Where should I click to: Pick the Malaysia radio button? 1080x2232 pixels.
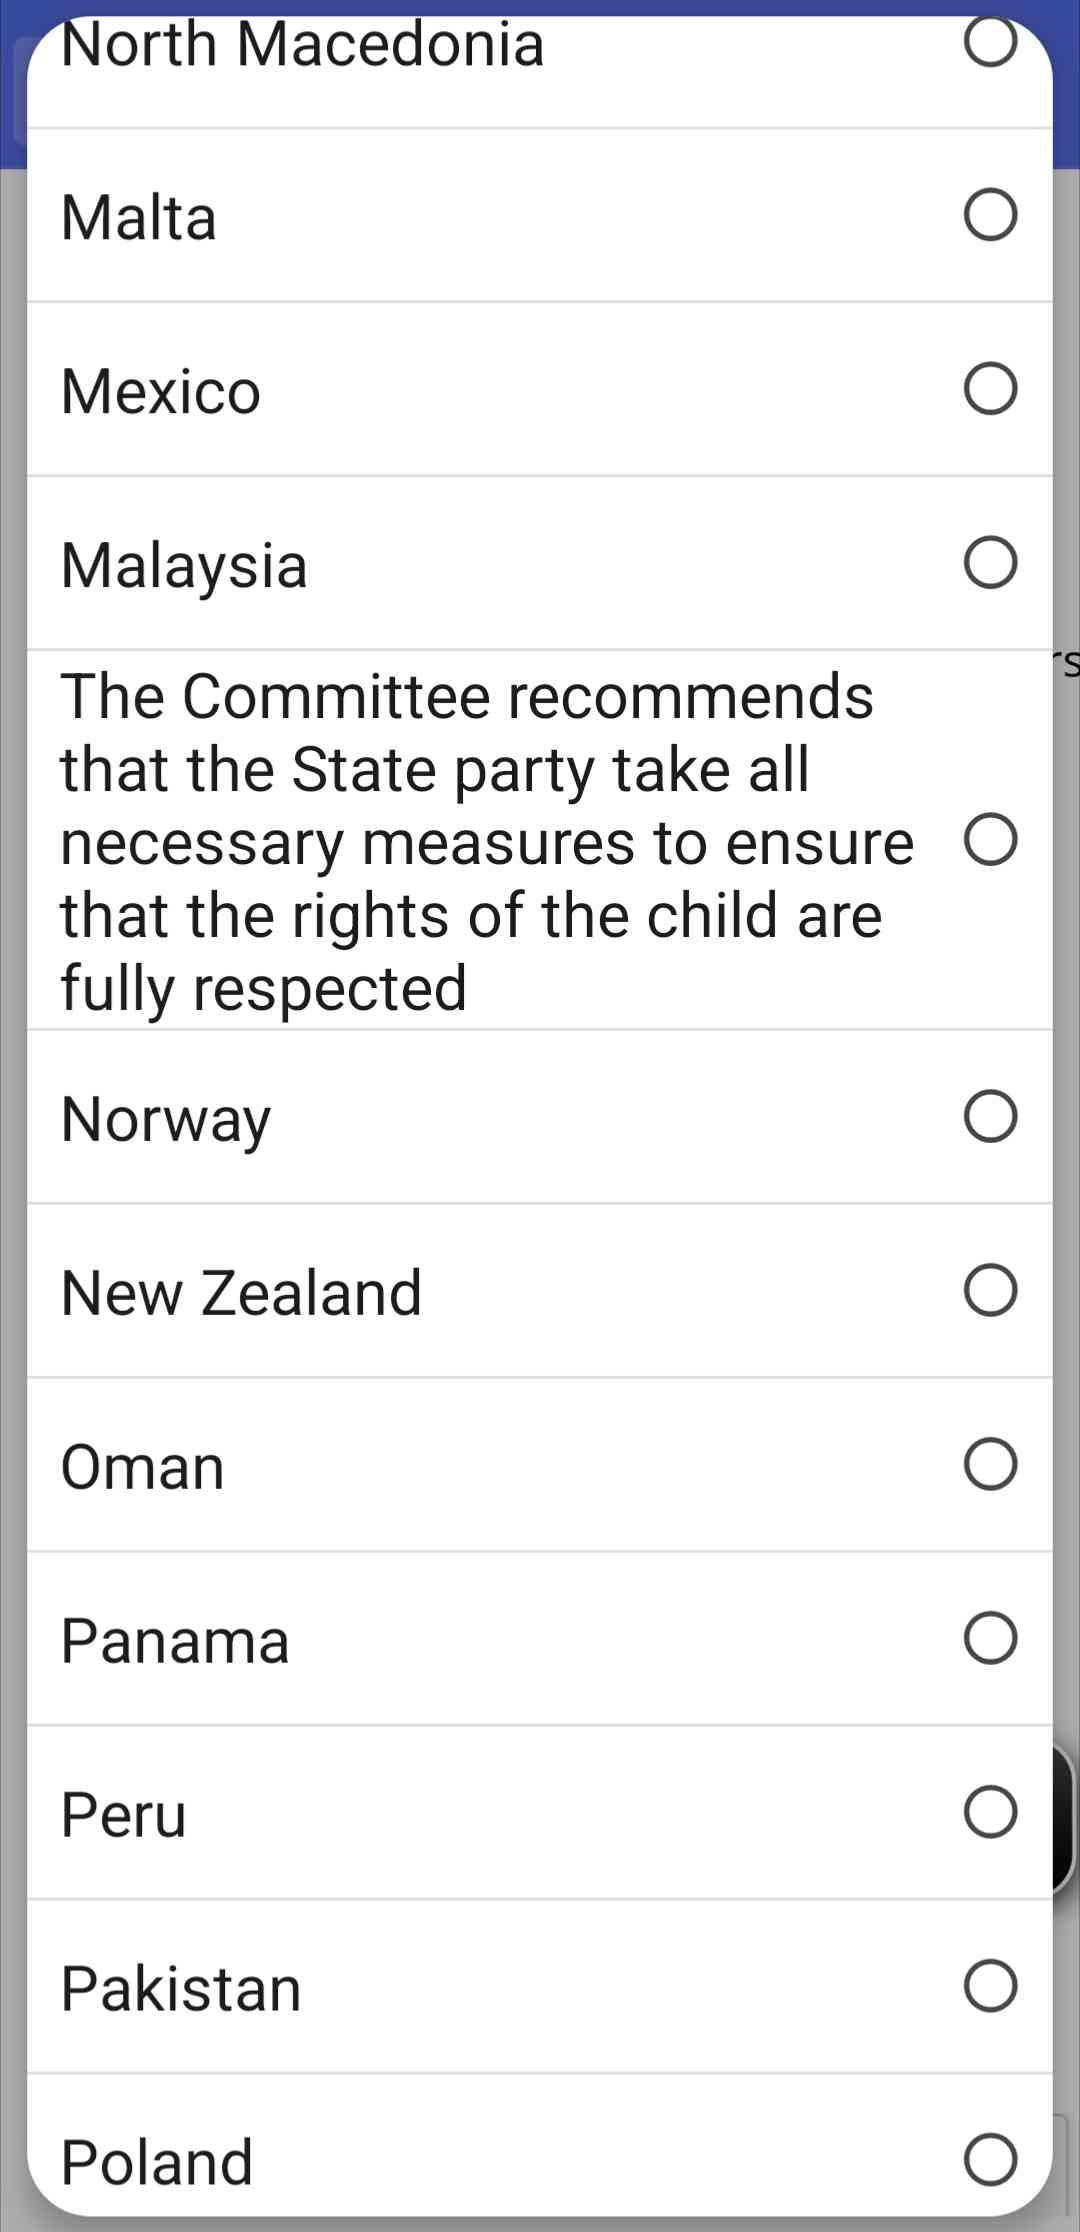[990, 563]
